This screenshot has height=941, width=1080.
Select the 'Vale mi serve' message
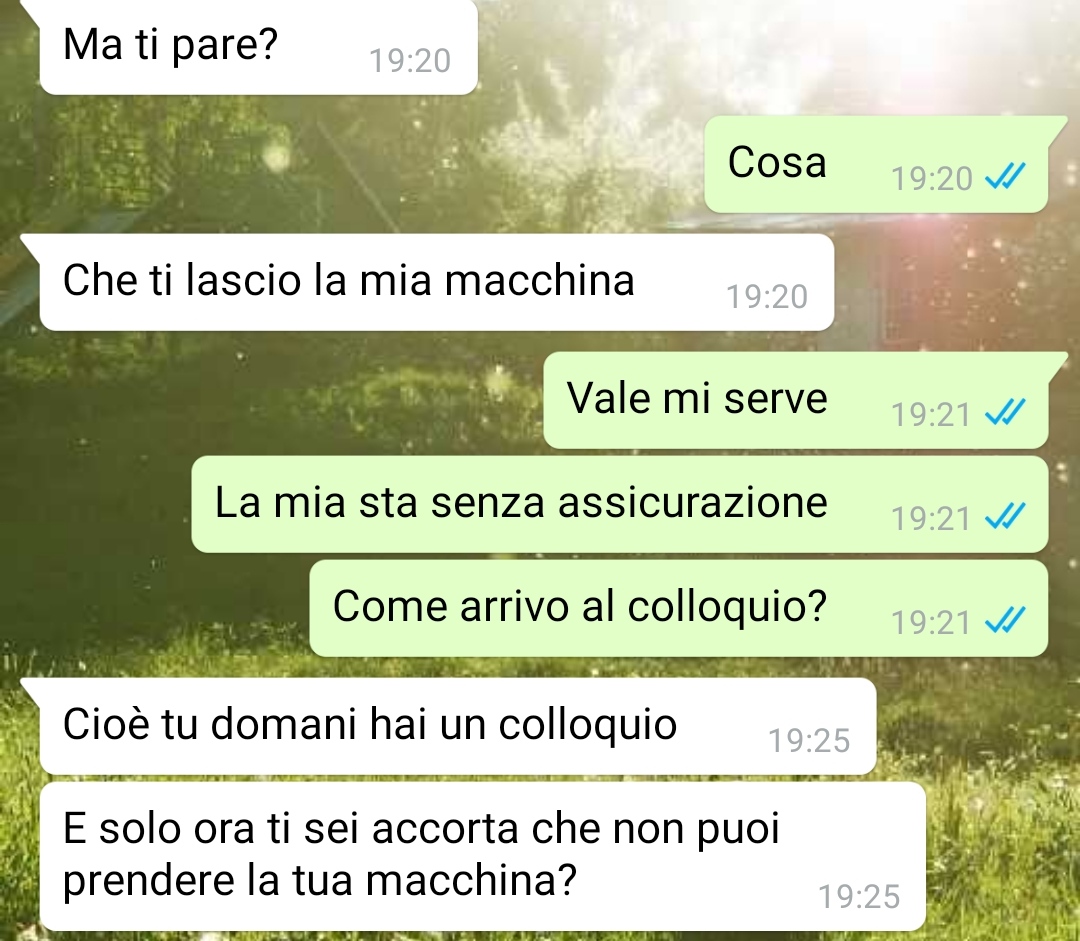pyautogui.click(x=796, y=400)
